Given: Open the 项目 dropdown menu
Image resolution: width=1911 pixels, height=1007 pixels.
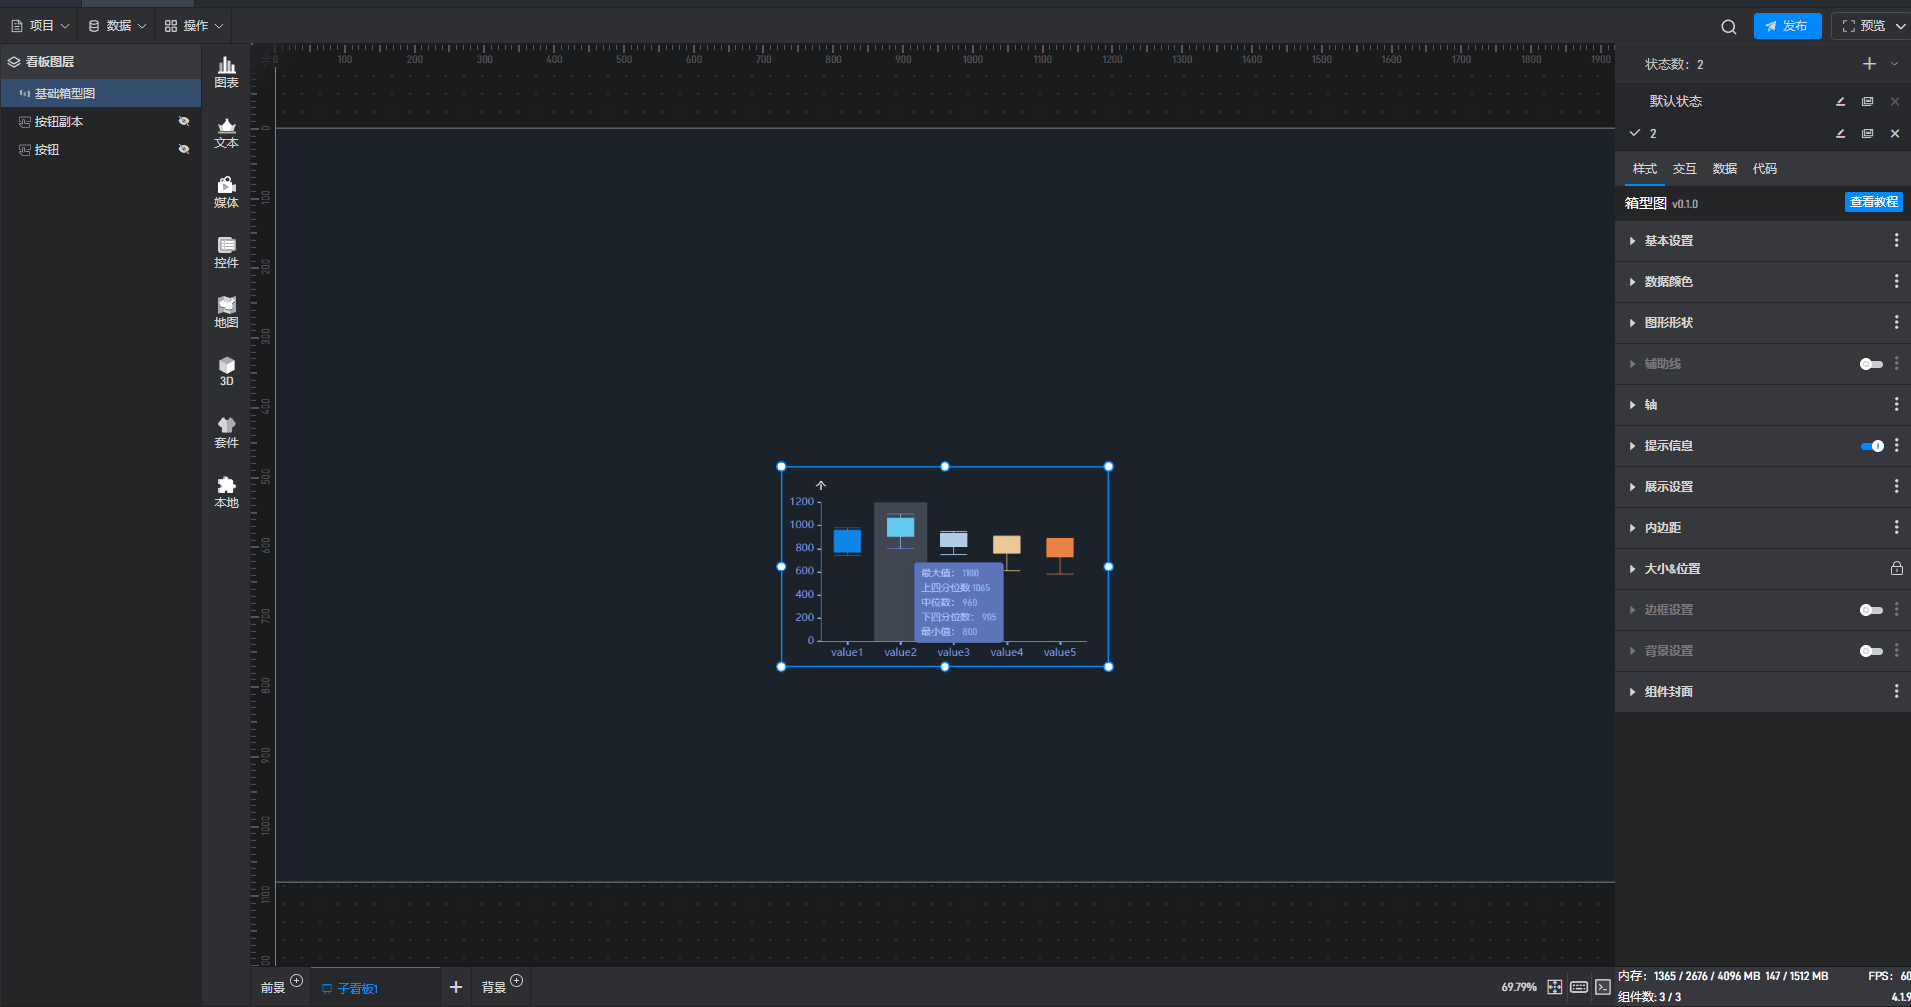Looking at the screenshot, I should [41, 26].
